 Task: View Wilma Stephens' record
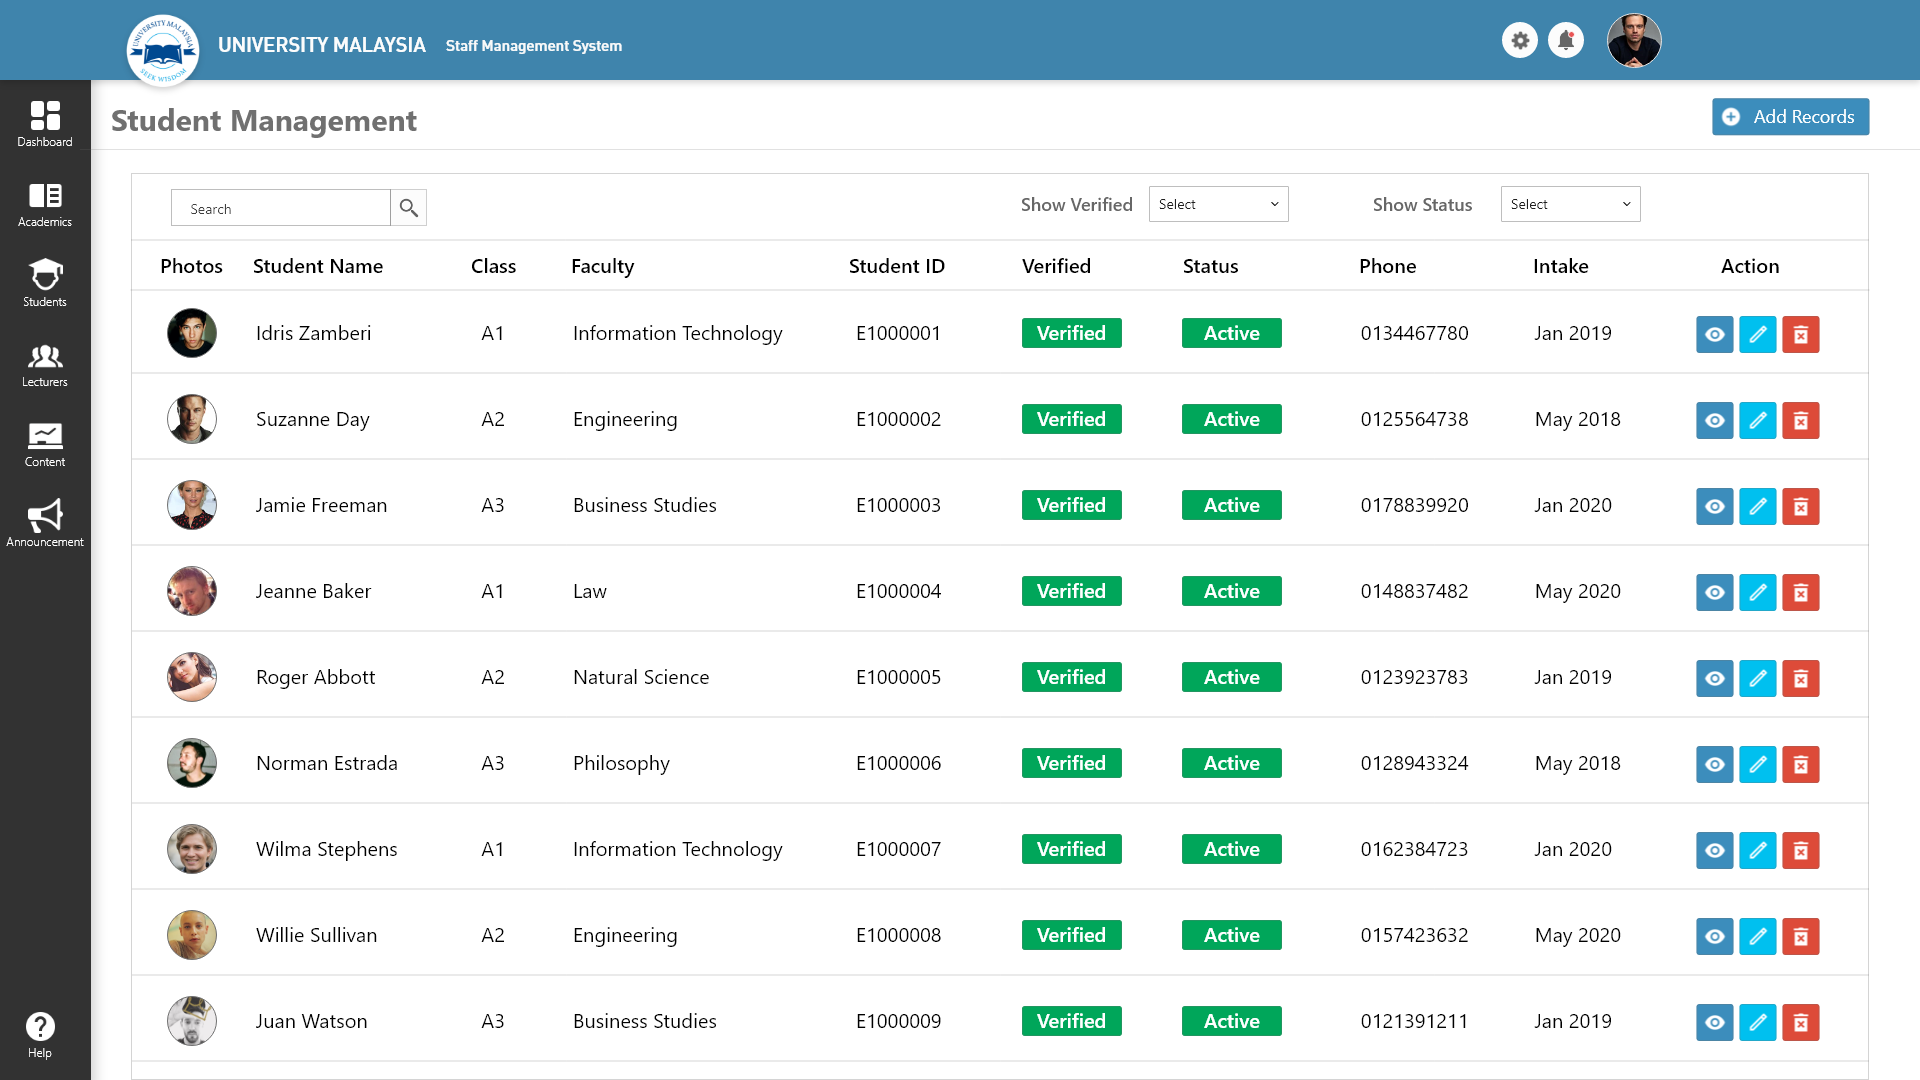1714,850
